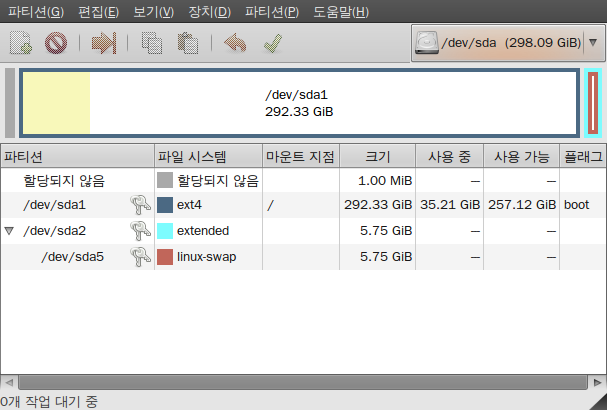The height and width of the screenshot is (410, 607).
Task: Click the linux-swap red color swatch
Action: 165,257
